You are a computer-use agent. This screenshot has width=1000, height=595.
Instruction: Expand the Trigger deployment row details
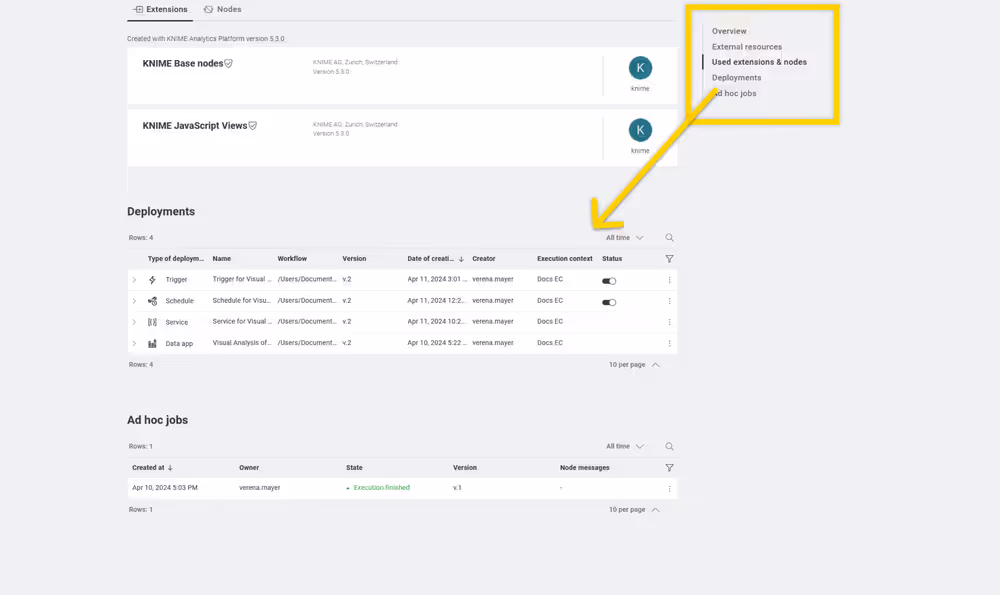click(134, 280)
